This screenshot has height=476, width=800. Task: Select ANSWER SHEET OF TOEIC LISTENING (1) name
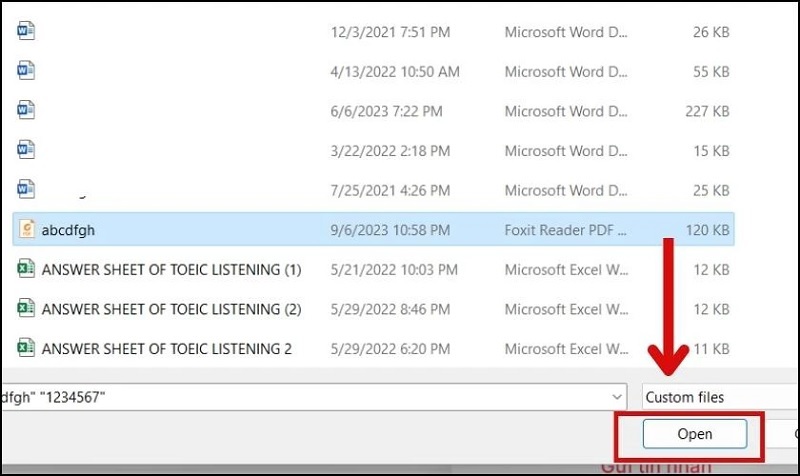click(x=171, y=269)
